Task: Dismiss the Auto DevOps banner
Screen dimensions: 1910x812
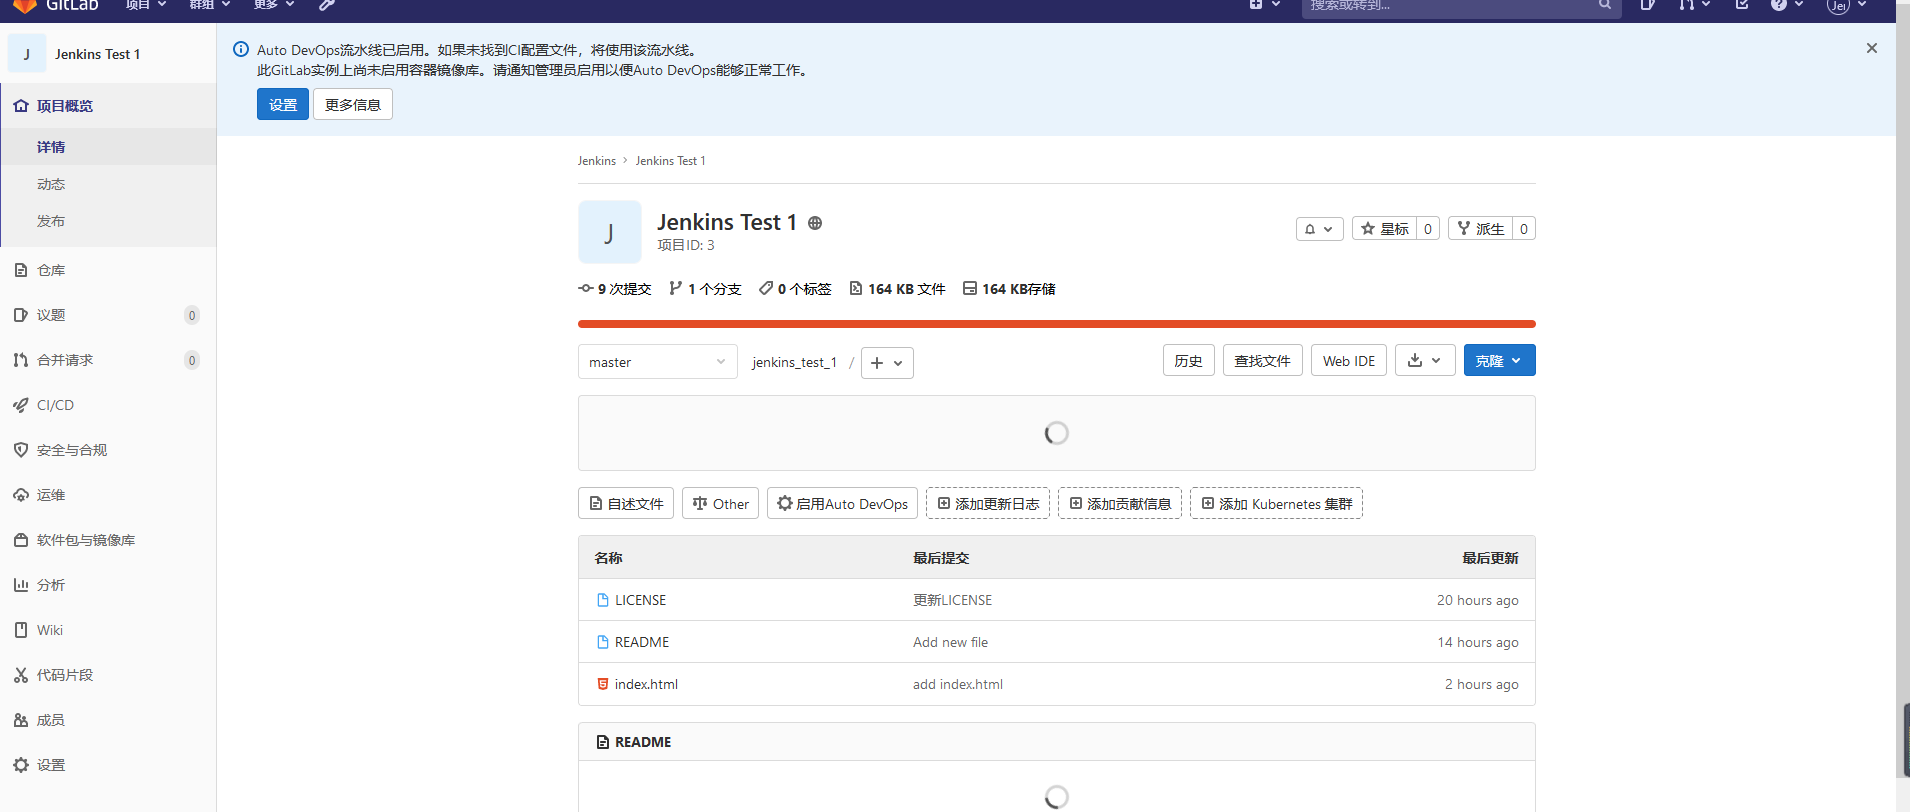Action: click(1872, 48)
